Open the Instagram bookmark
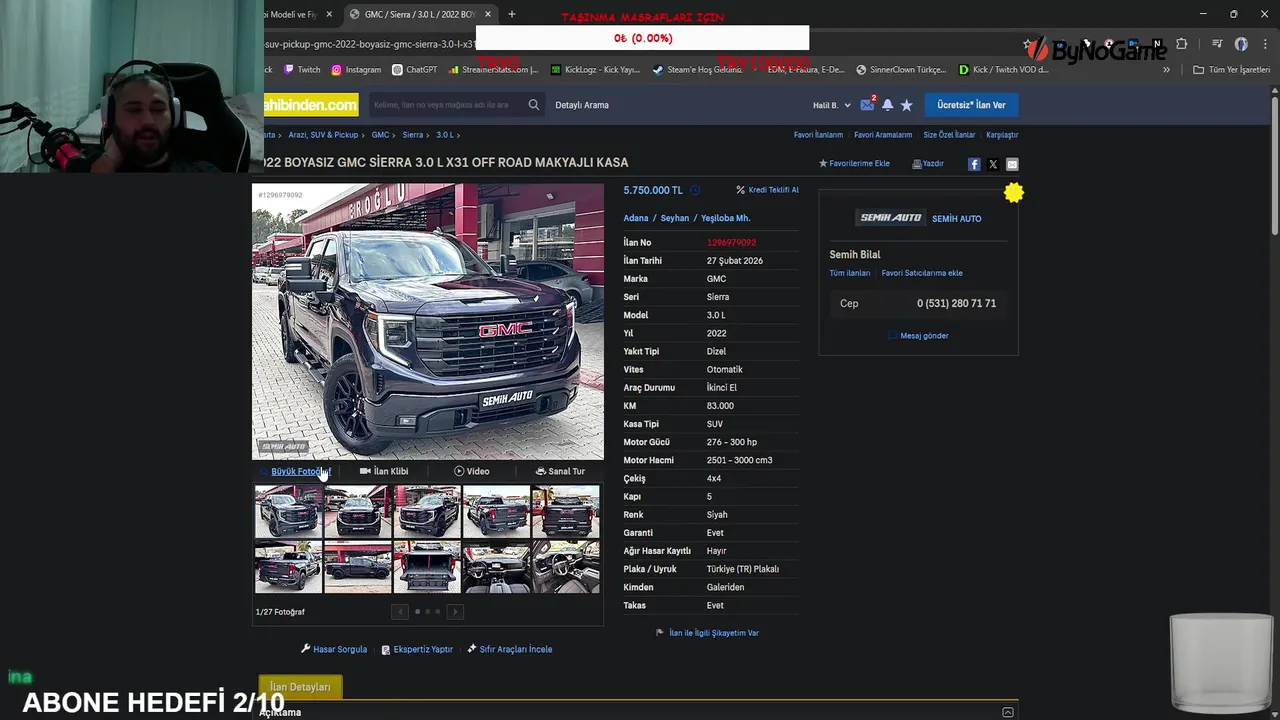 point(356,70)
